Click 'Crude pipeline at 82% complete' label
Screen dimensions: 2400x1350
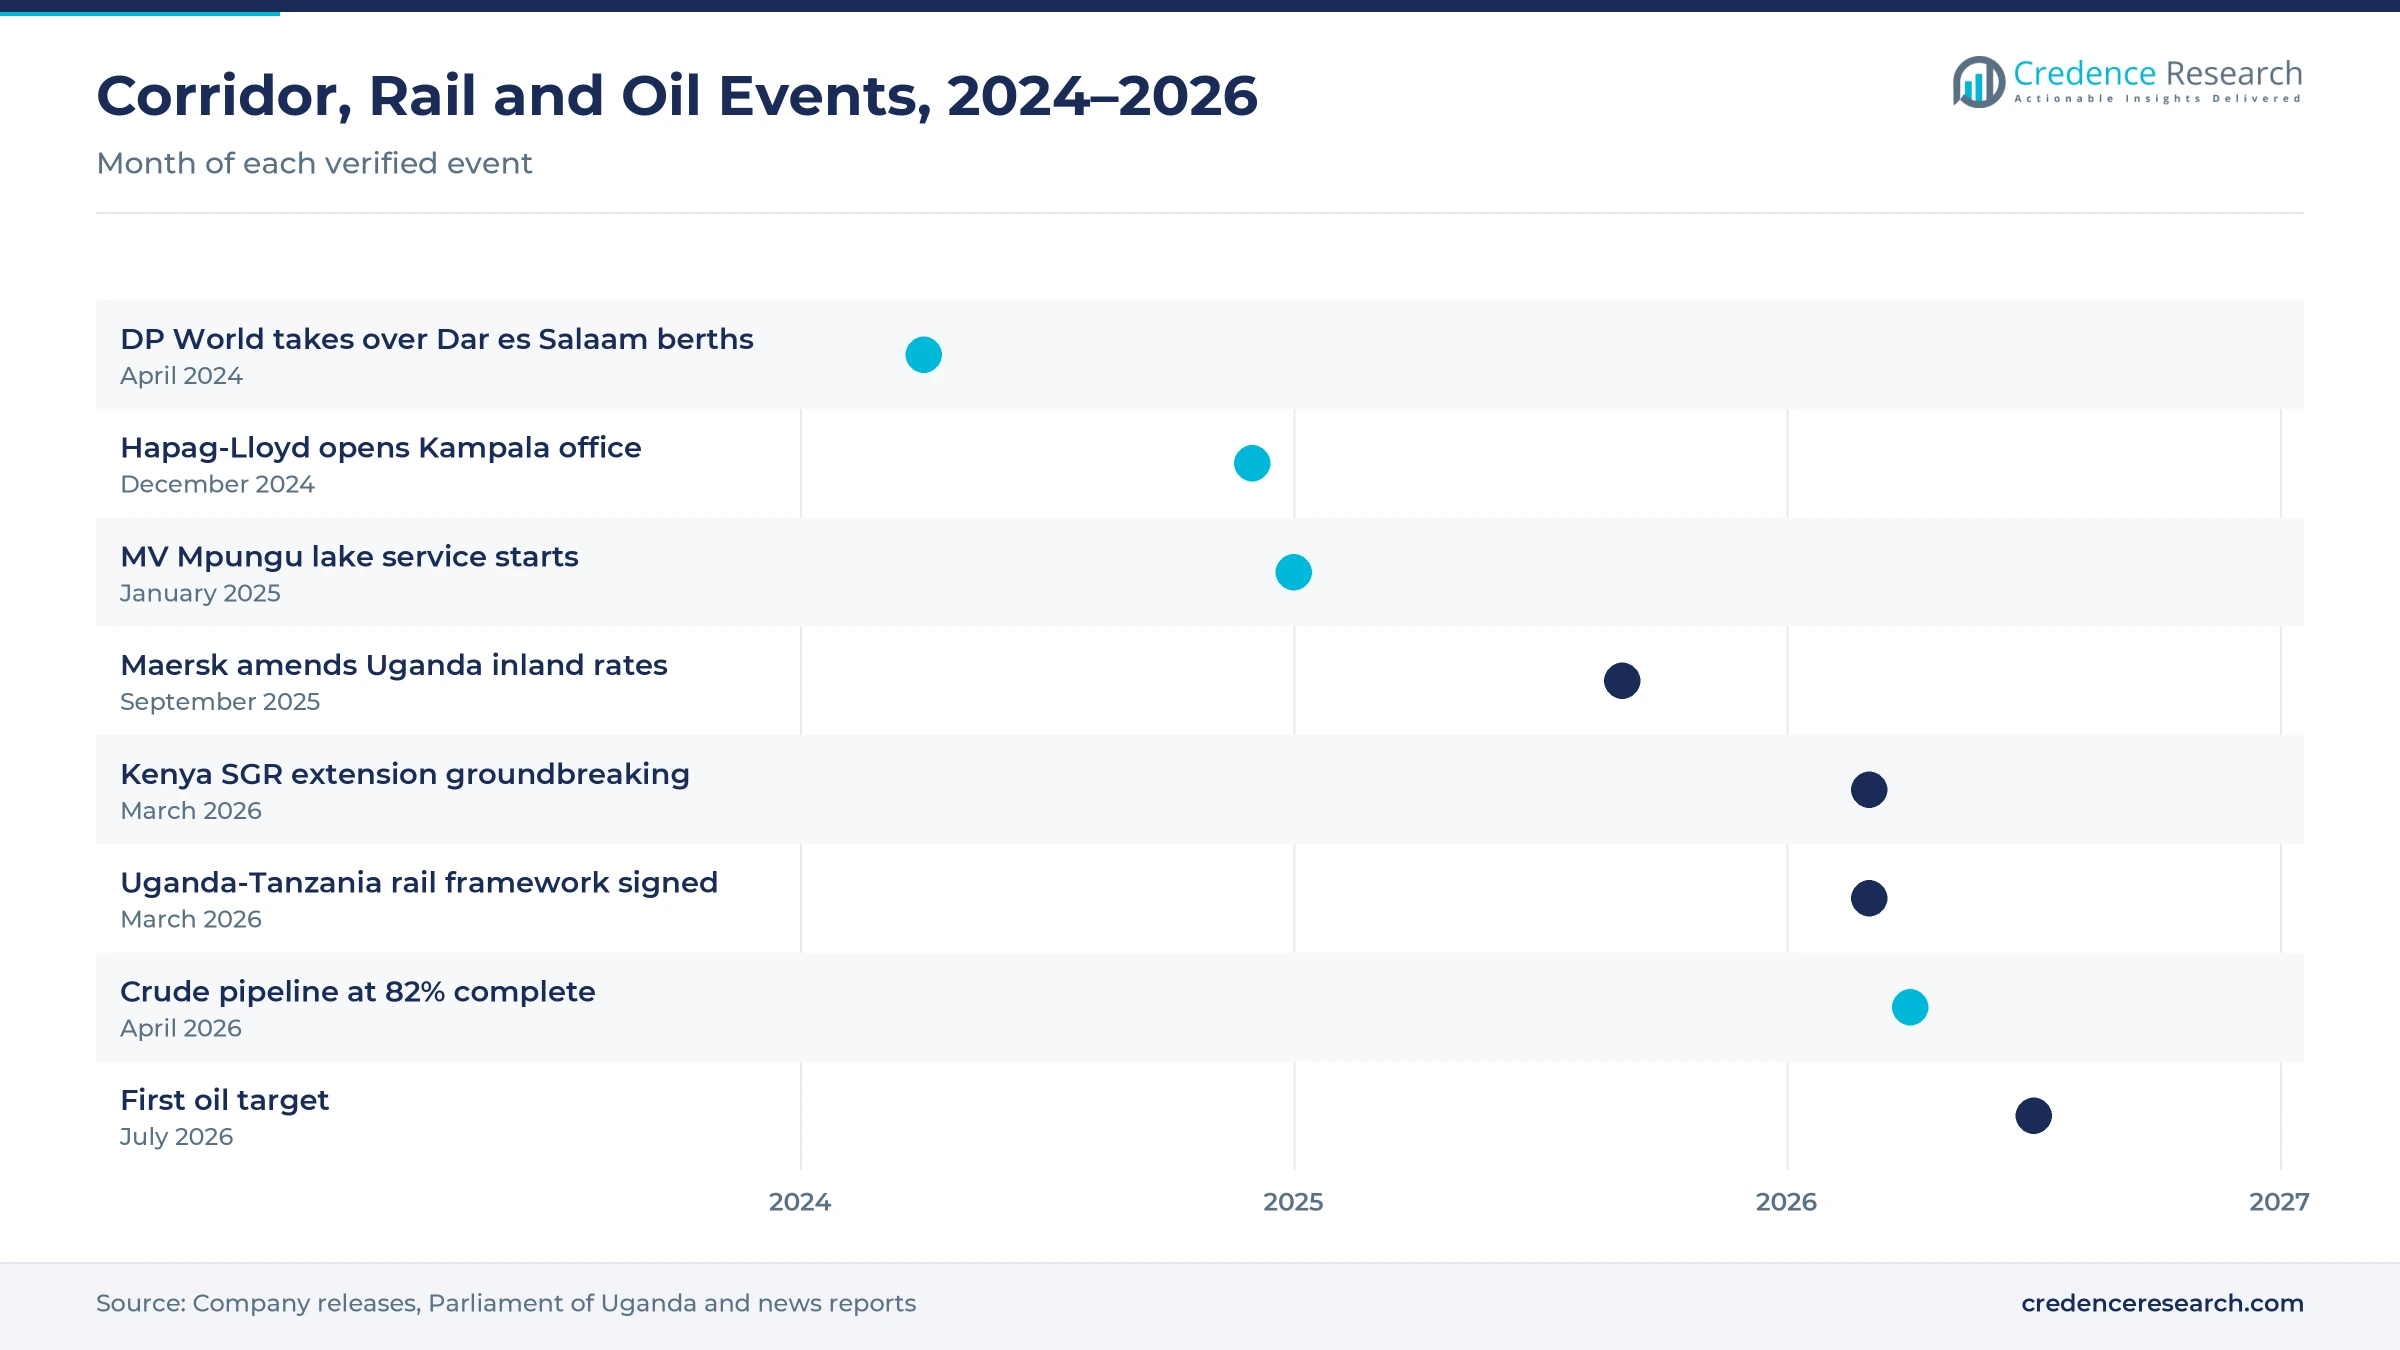click(x=358, y=992)
